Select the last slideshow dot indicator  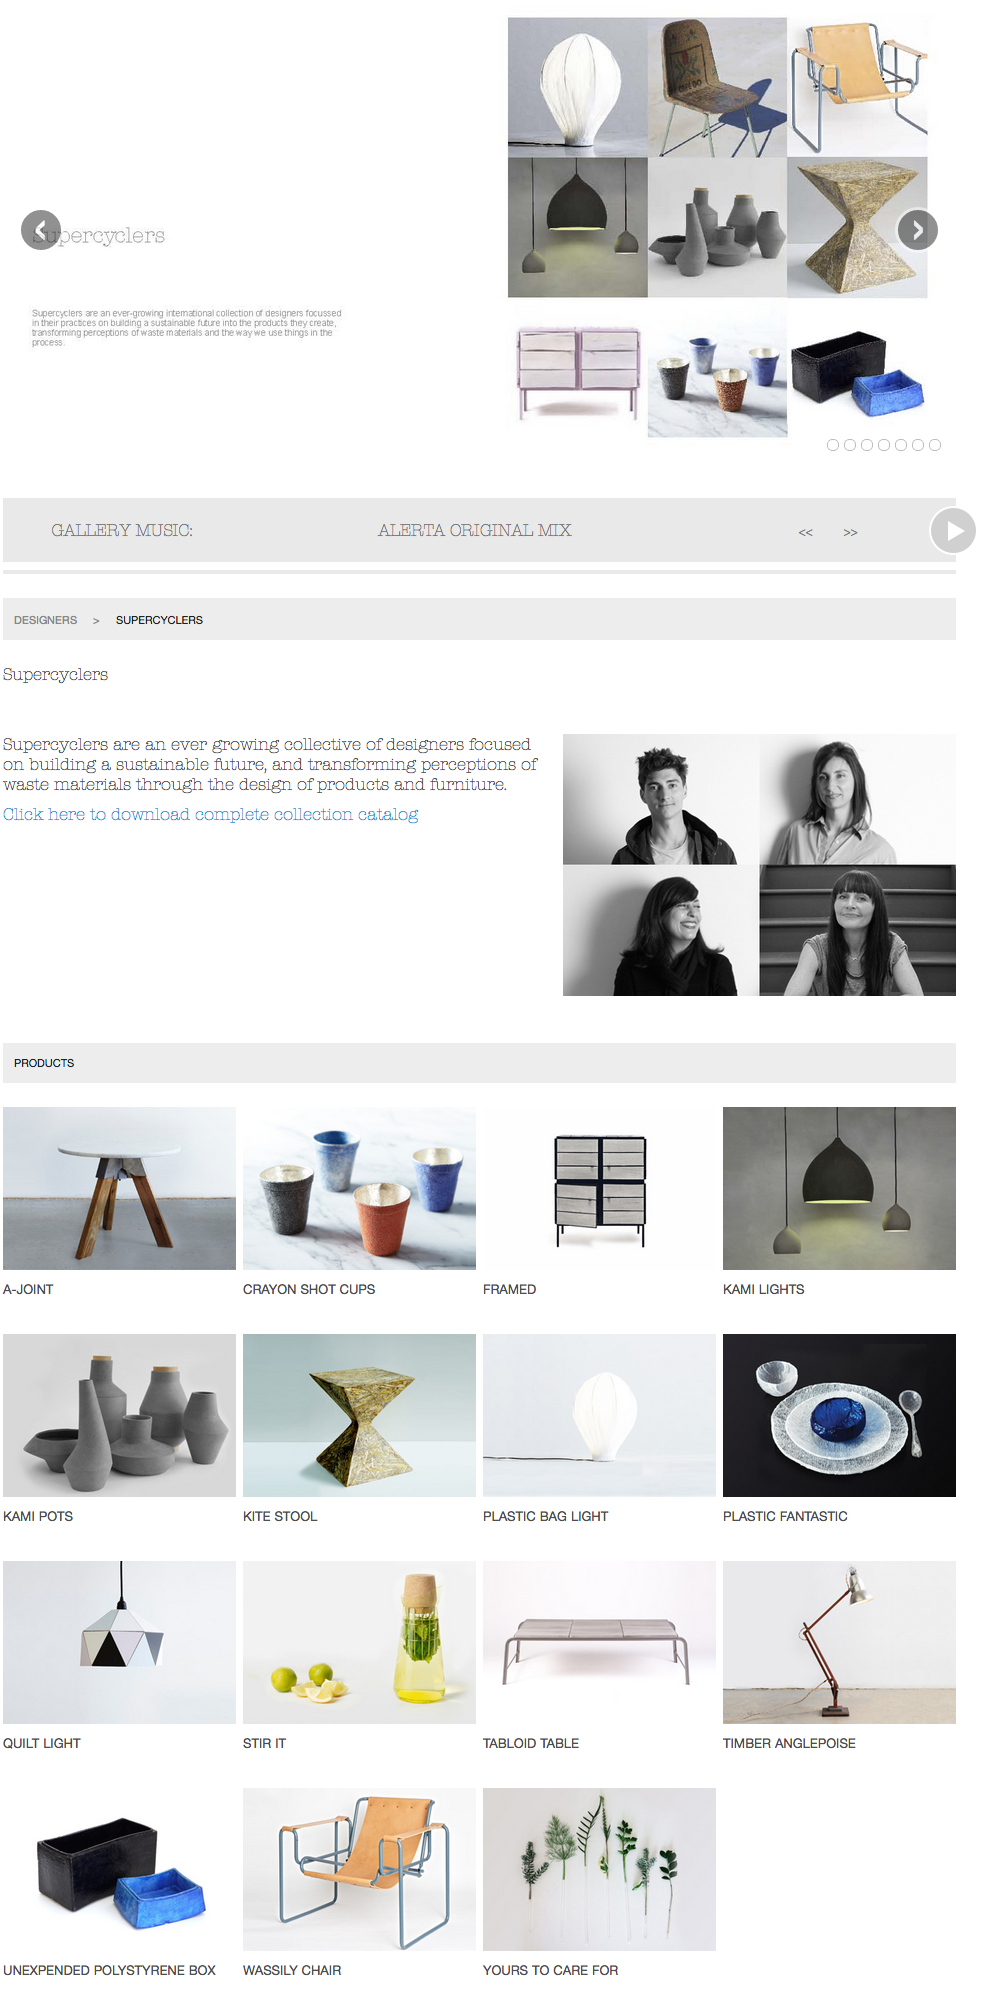coord(935,445)
